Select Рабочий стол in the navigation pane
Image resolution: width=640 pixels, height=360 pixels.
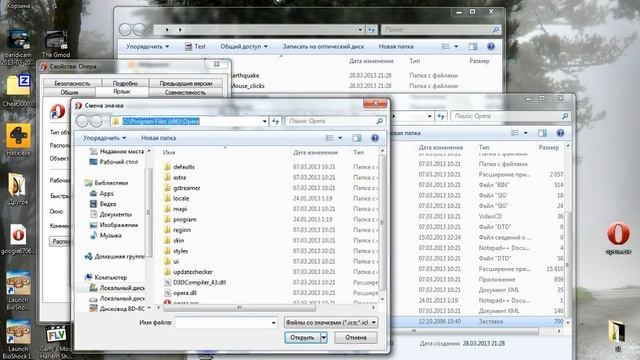point(113,162)
